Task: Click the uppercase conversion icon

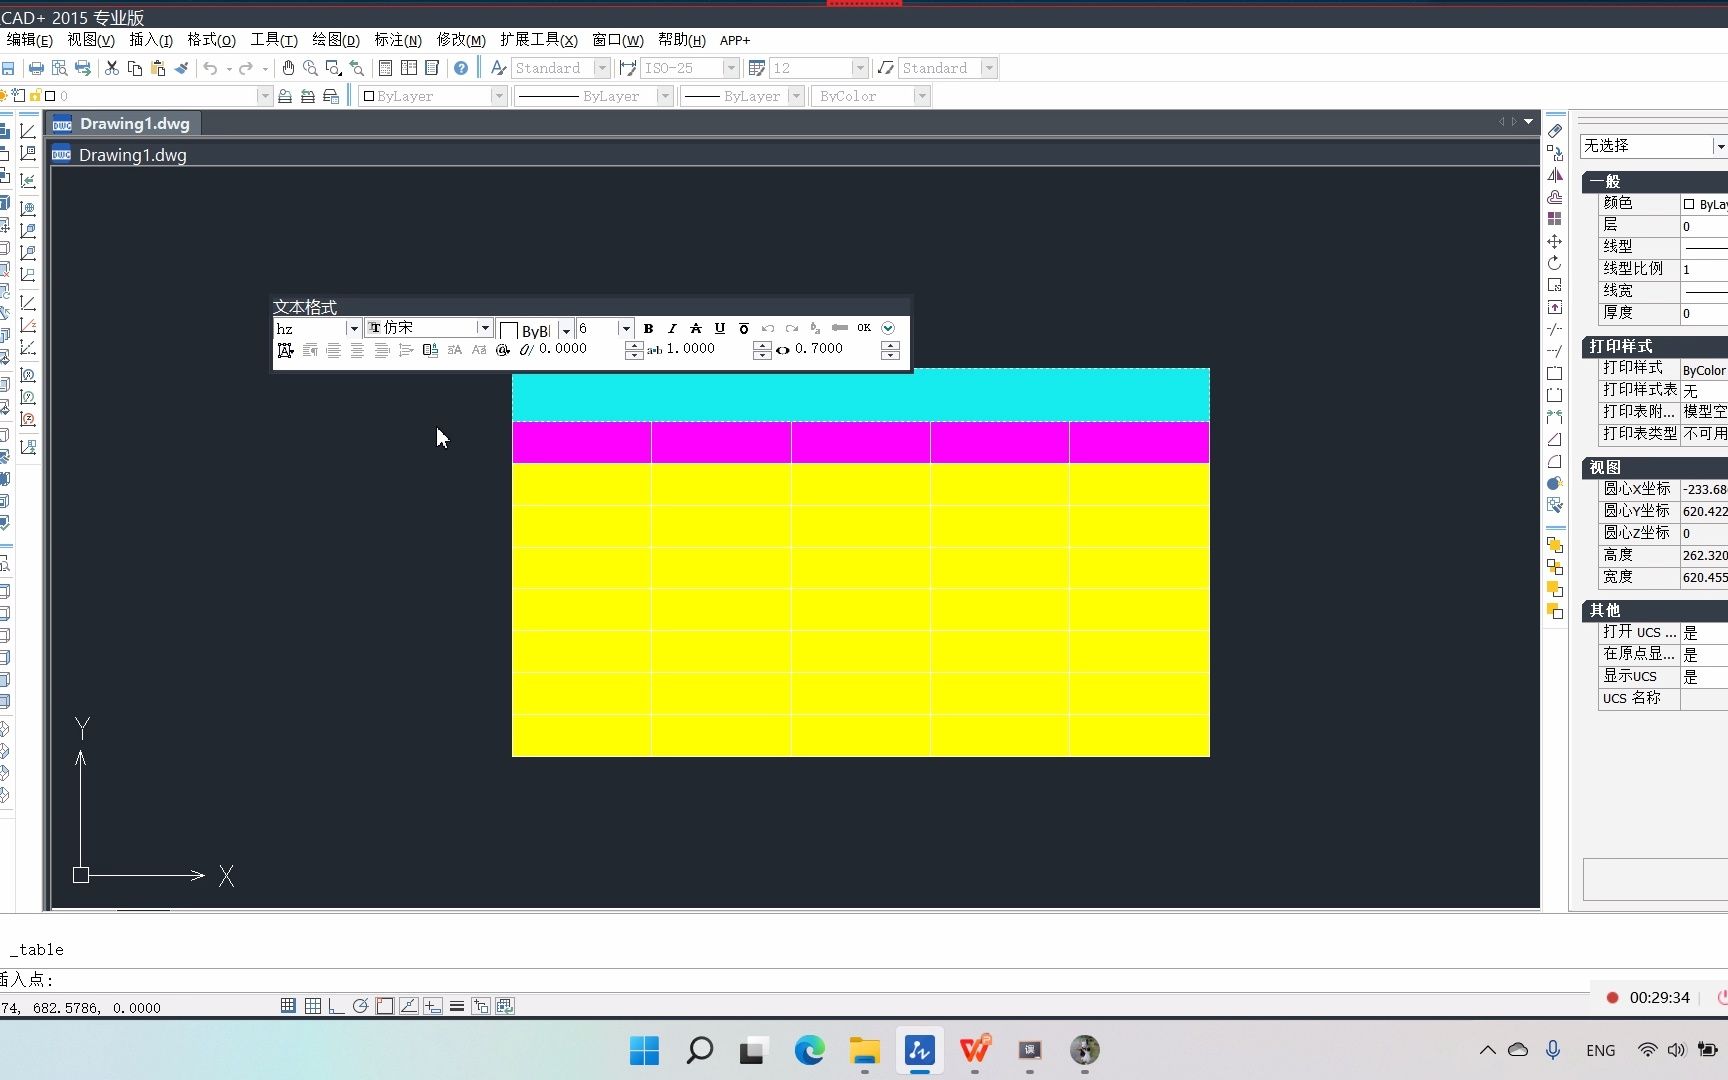Action: [455, 350]
